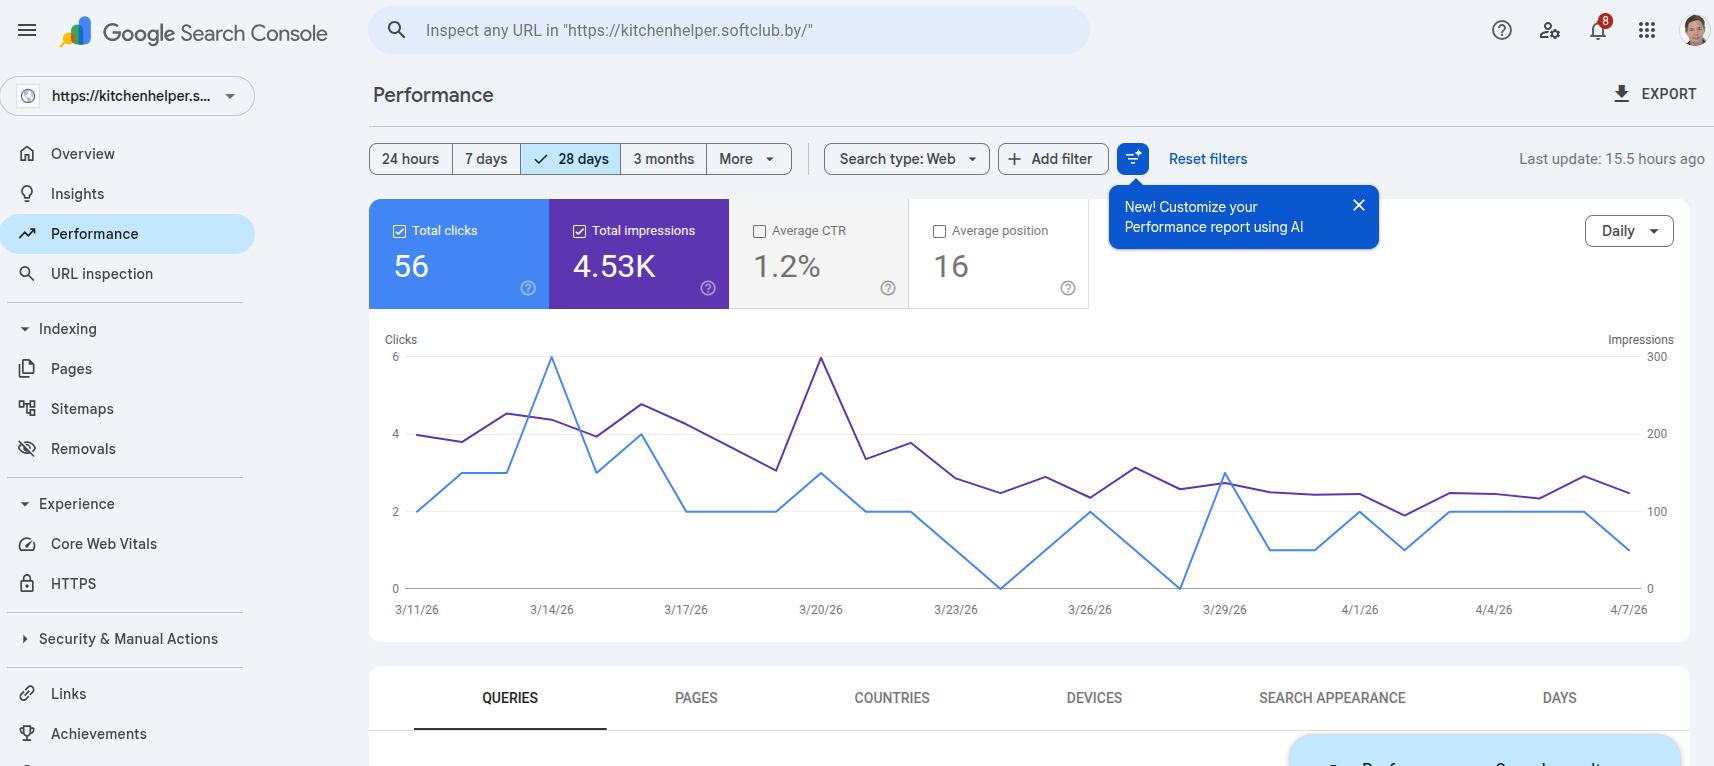Click the Reset filters link

click(x=1207, y=159)
